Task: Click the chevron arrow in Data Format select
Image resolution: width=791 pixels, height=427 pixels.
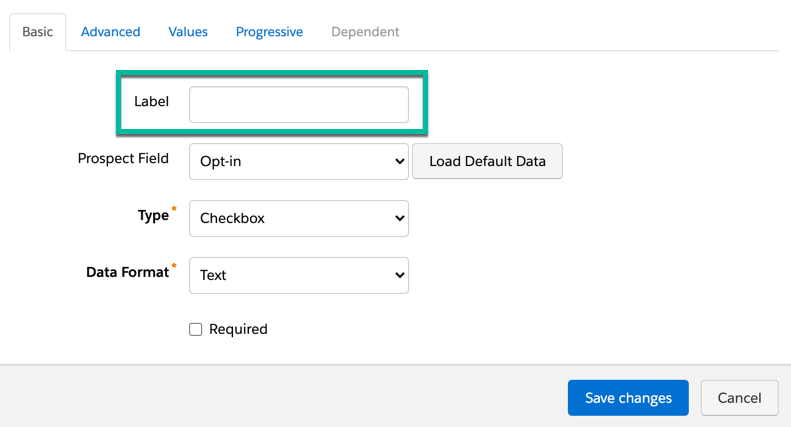Action: pyautogui.click(x=399, y=275)
